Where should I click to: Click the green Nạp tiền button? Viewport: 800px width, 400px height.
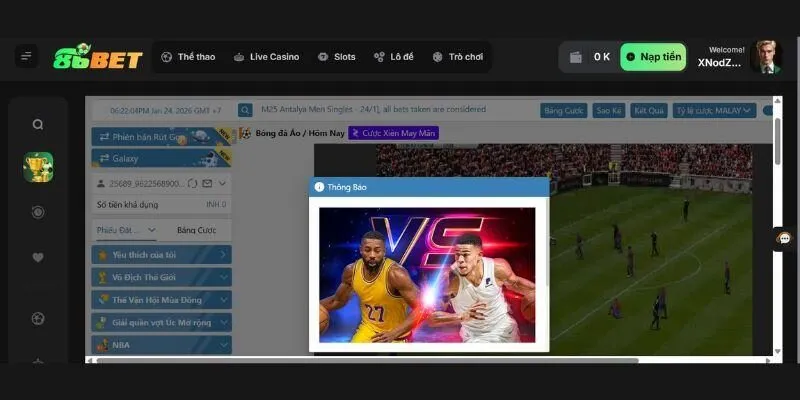click(653, 57)
